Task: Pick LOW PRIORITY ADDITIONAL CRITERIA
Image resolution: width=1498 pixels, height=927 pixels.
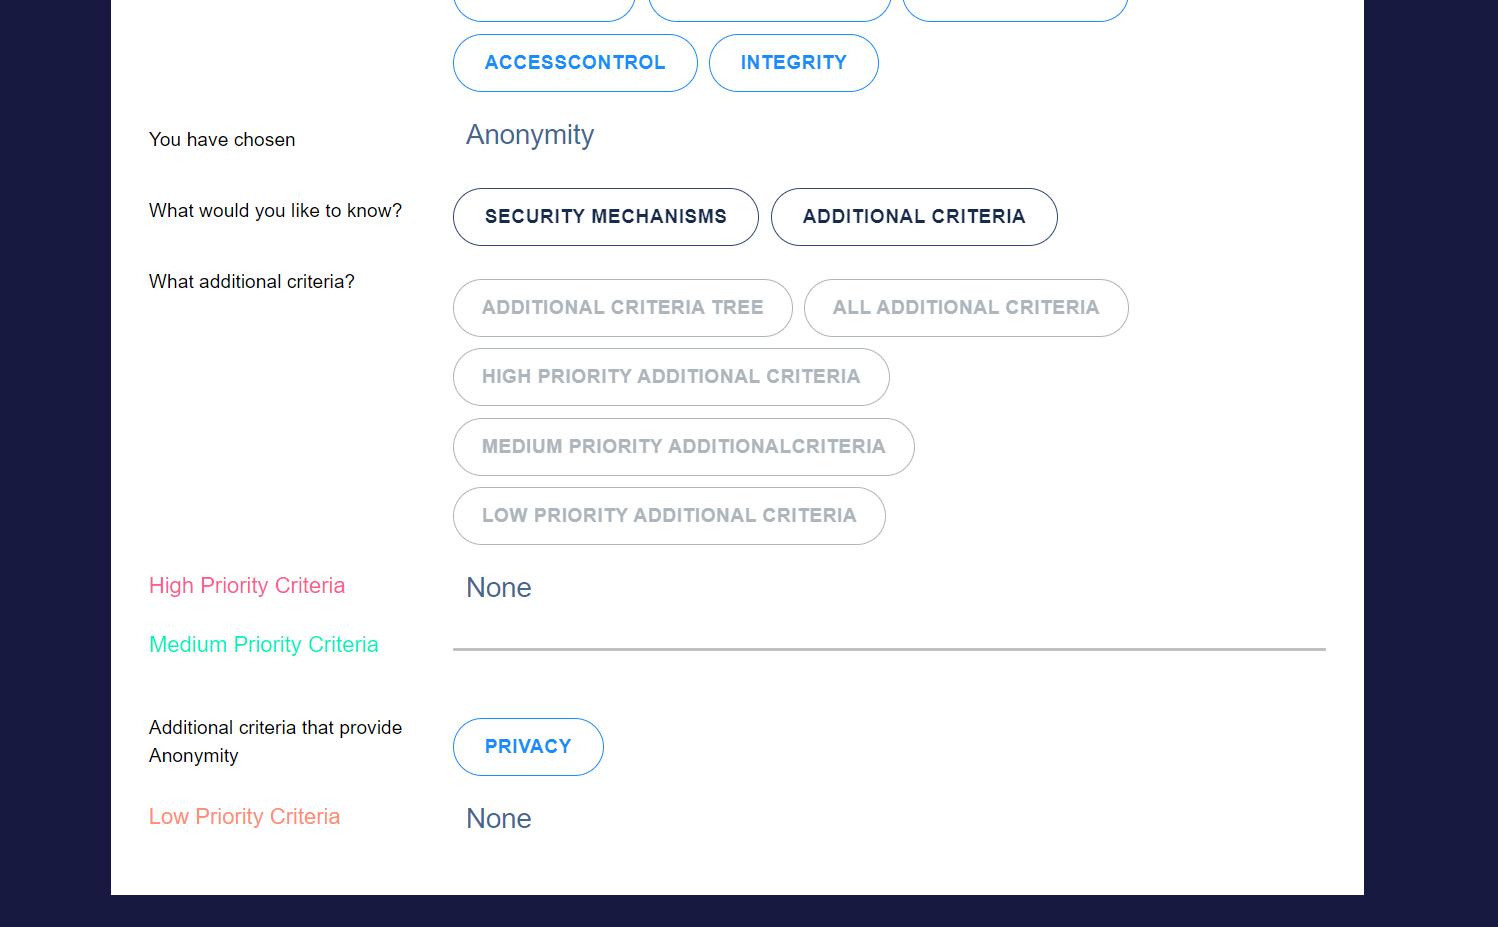Action: [x=668, y=516]
